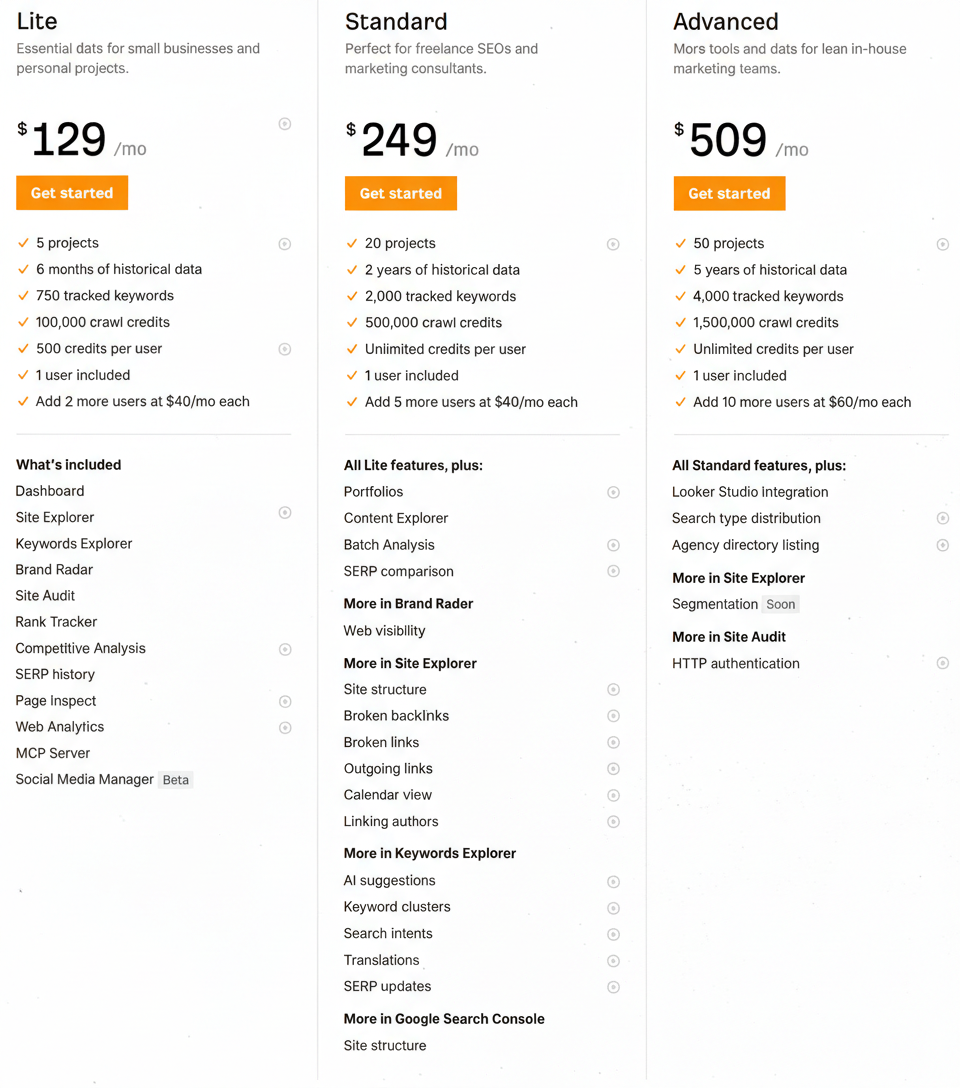Open info icon beside Keyword clusters
Screen dimensions: 960x1088
coord(613,908)
